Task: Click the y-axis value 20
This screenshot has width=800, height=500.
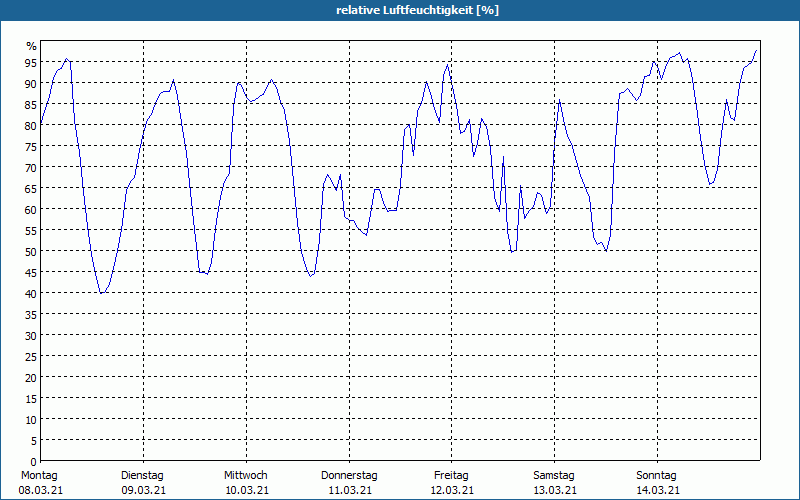Action: (x=31, y=378)
